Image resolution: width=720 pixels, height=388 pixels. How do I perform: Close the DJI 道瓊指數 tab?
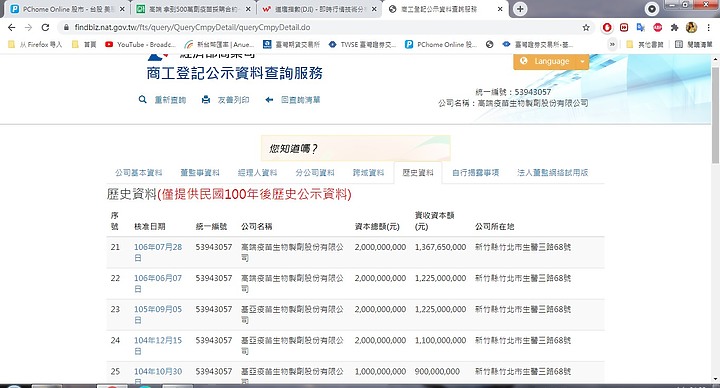374,9
